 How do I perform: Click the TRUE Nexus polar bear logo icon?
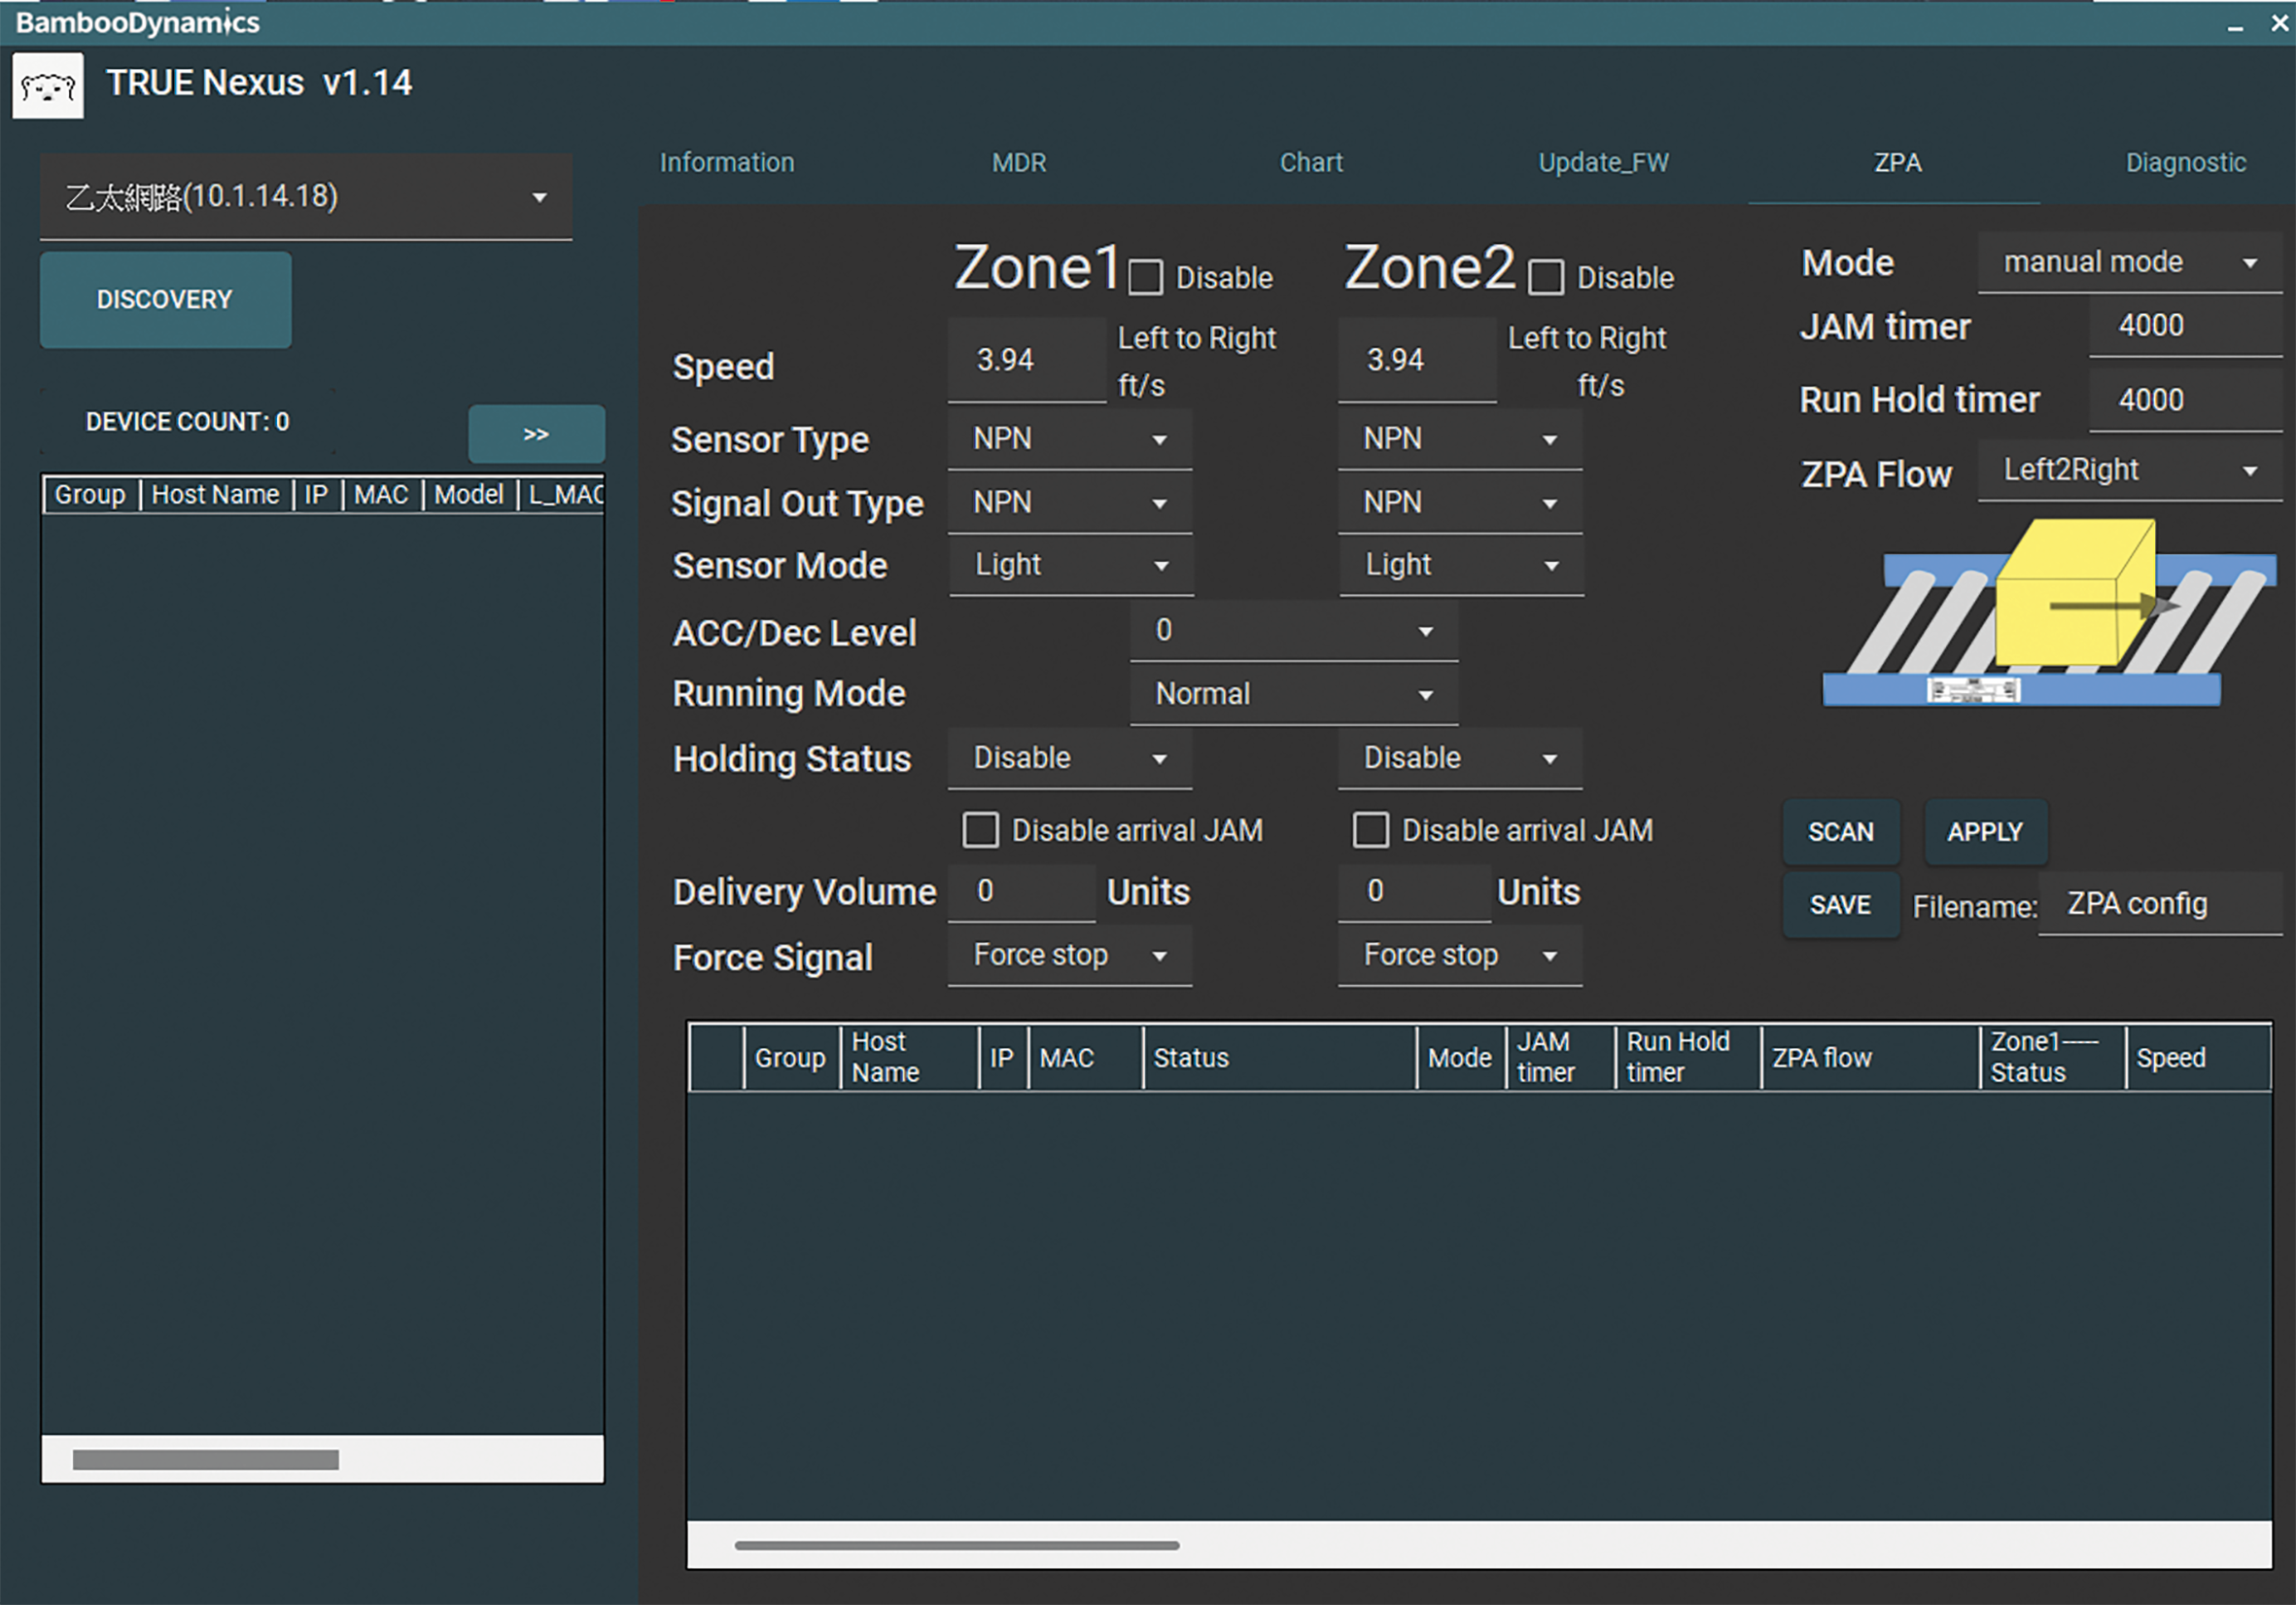(47, 87)
